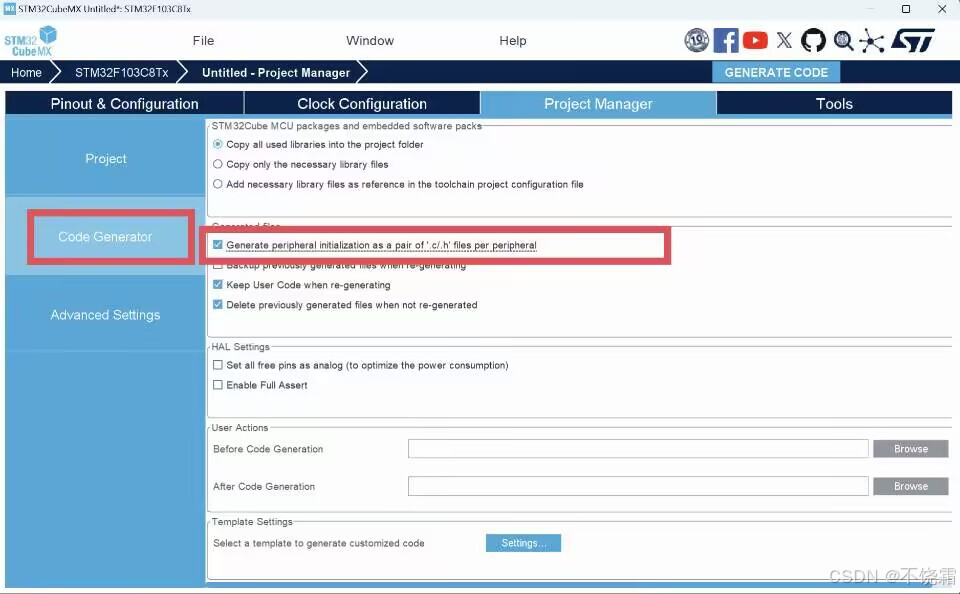
Task: Select 'Add necessary library files as reference' option
Action: (217, 184)
